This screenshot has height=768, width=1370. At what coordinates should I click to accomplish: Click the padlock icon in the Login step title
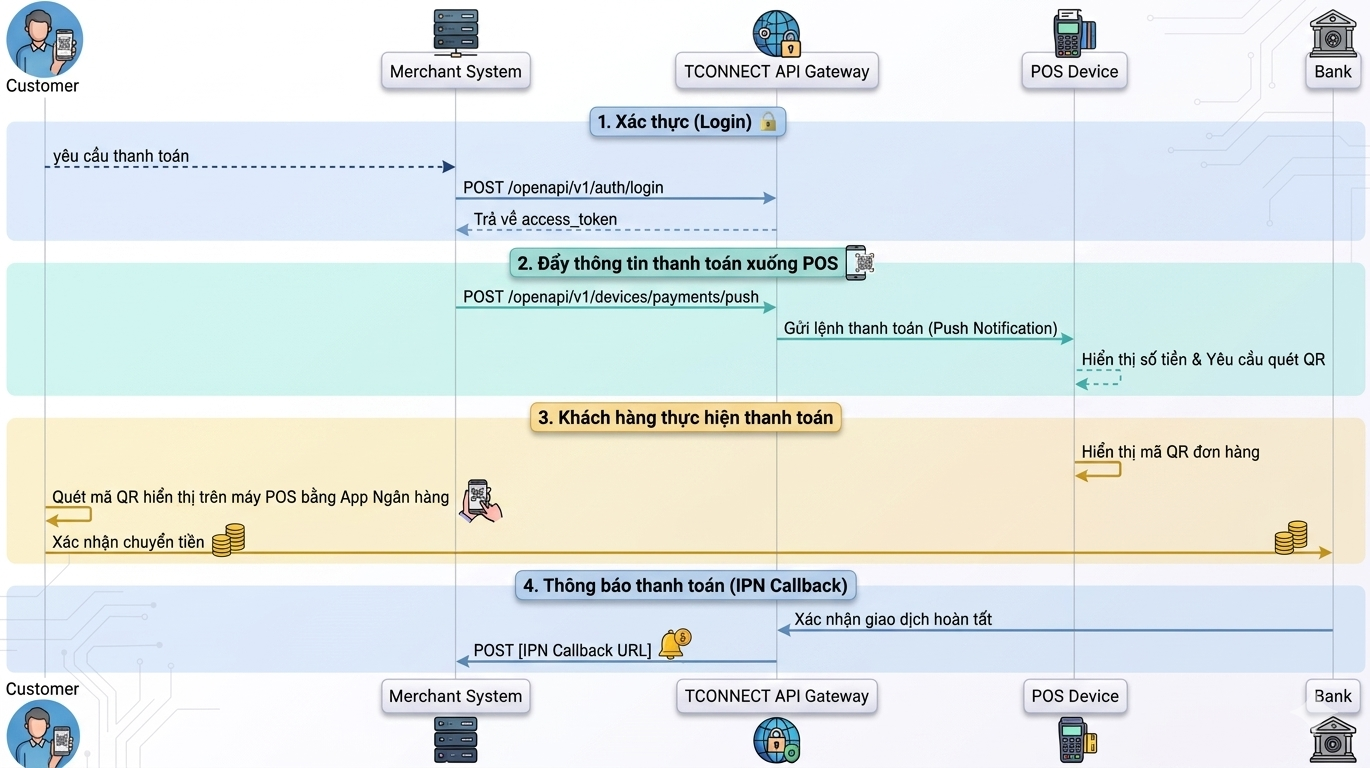click(x=768, y=122)
